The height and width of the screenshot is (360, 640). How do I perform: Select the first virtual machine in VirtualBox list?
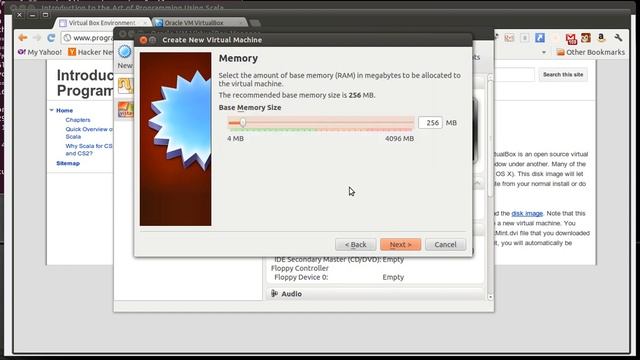click(x=125, y=86)
